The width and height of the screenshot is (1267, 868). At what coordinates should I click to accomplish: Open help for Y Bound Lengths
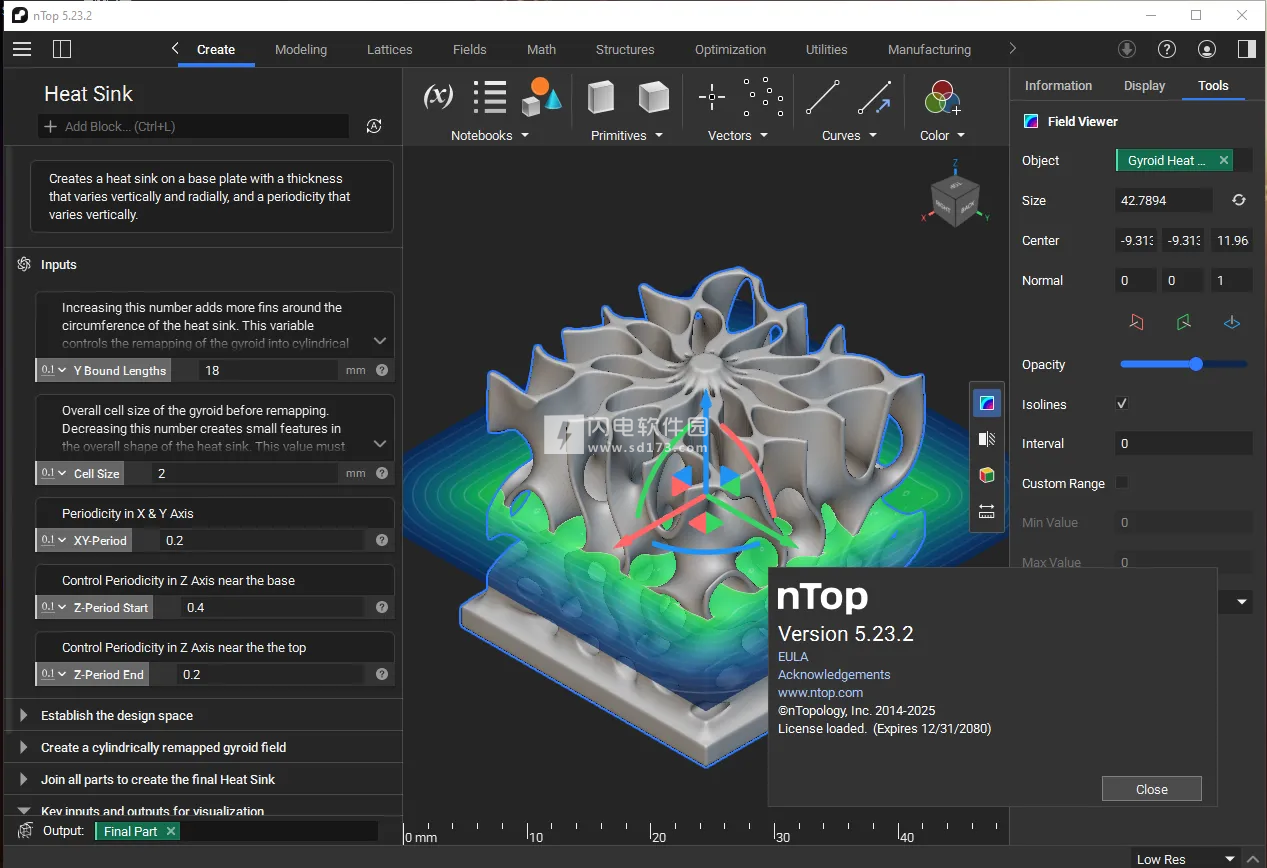(382, 370)
